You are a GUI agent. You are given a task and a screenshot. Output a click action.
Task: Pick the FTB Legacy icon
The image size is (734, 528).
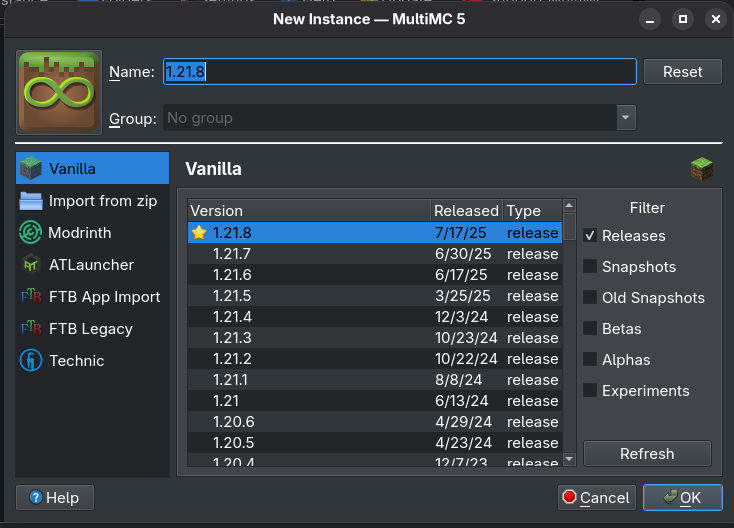pos(32,329)
